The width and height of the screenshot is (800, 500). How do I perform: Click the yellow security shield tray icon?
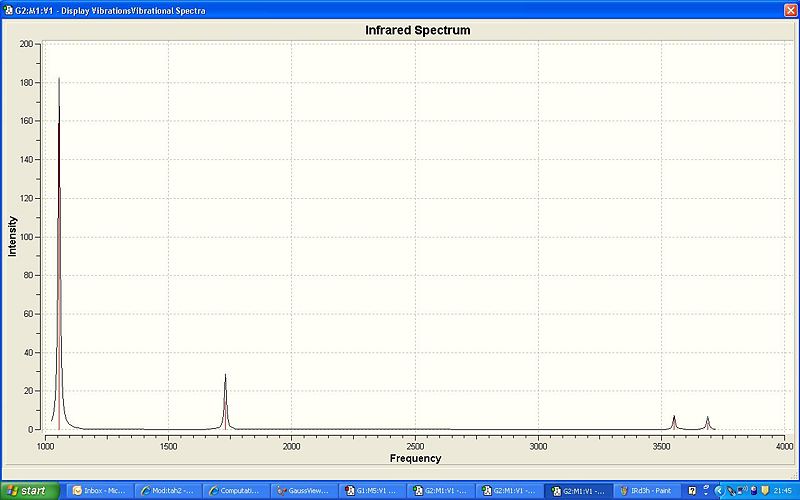[765, 490]
